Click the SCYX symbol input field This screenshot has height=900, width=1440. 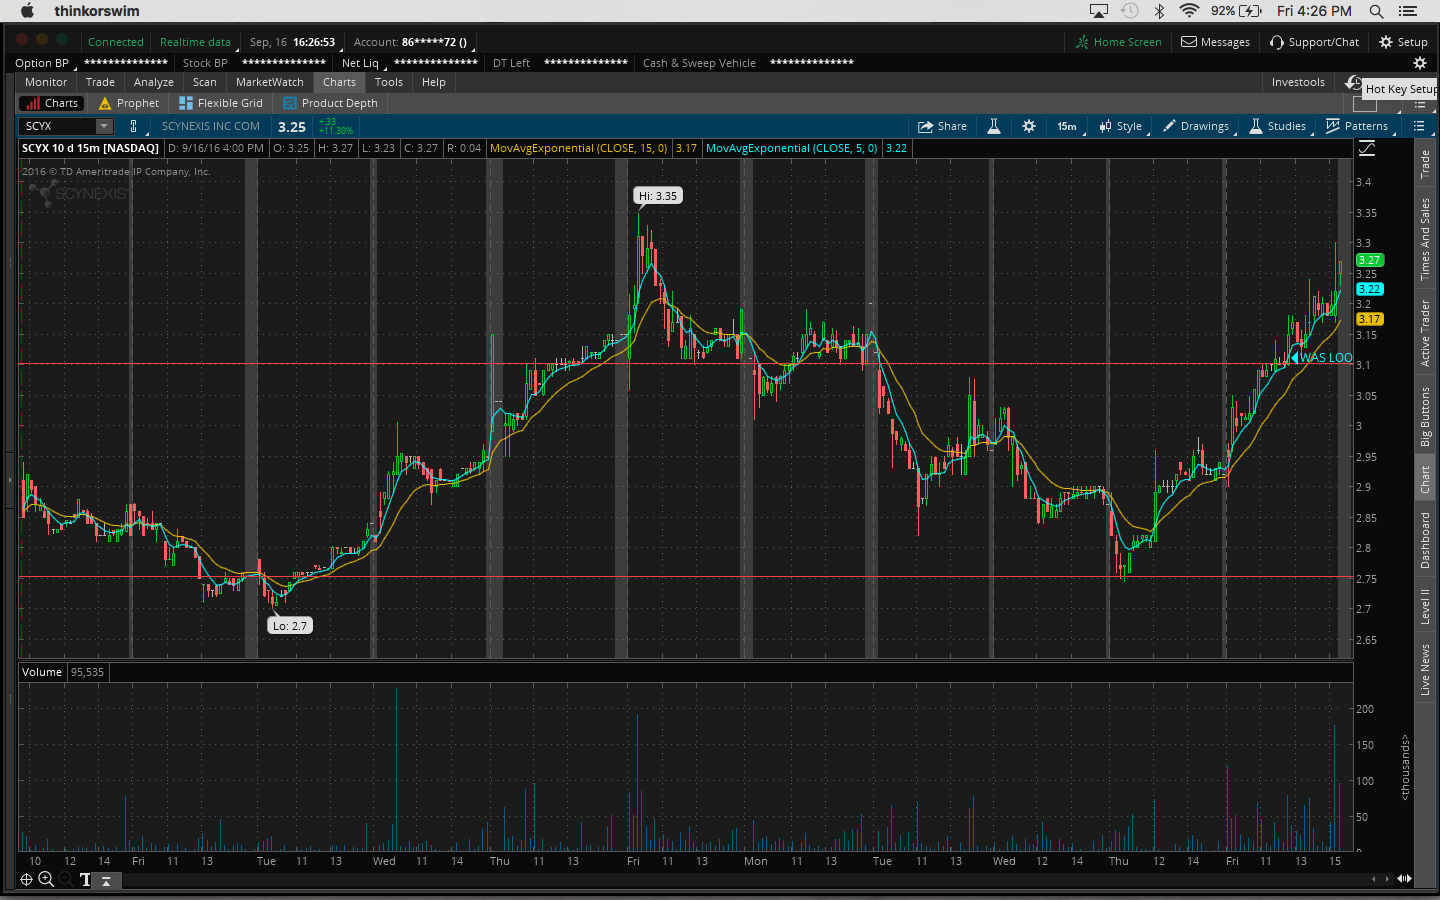tap(58, 126)
